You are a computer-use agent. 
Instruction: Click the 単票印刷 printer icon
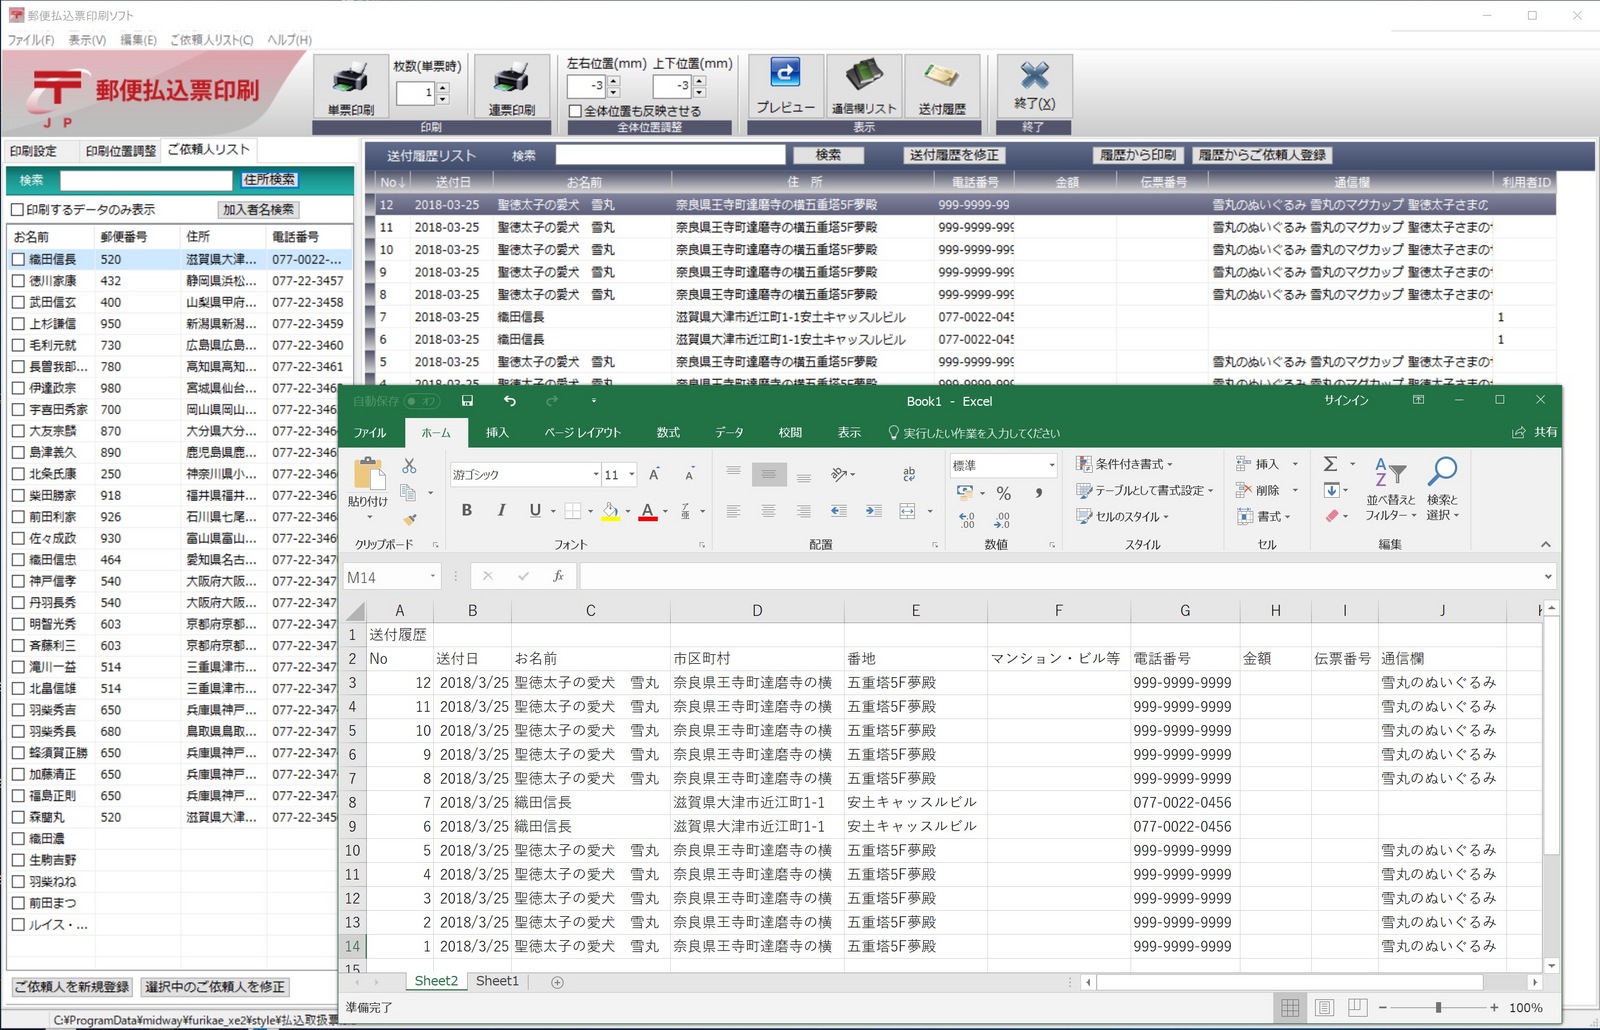(351, 78)
